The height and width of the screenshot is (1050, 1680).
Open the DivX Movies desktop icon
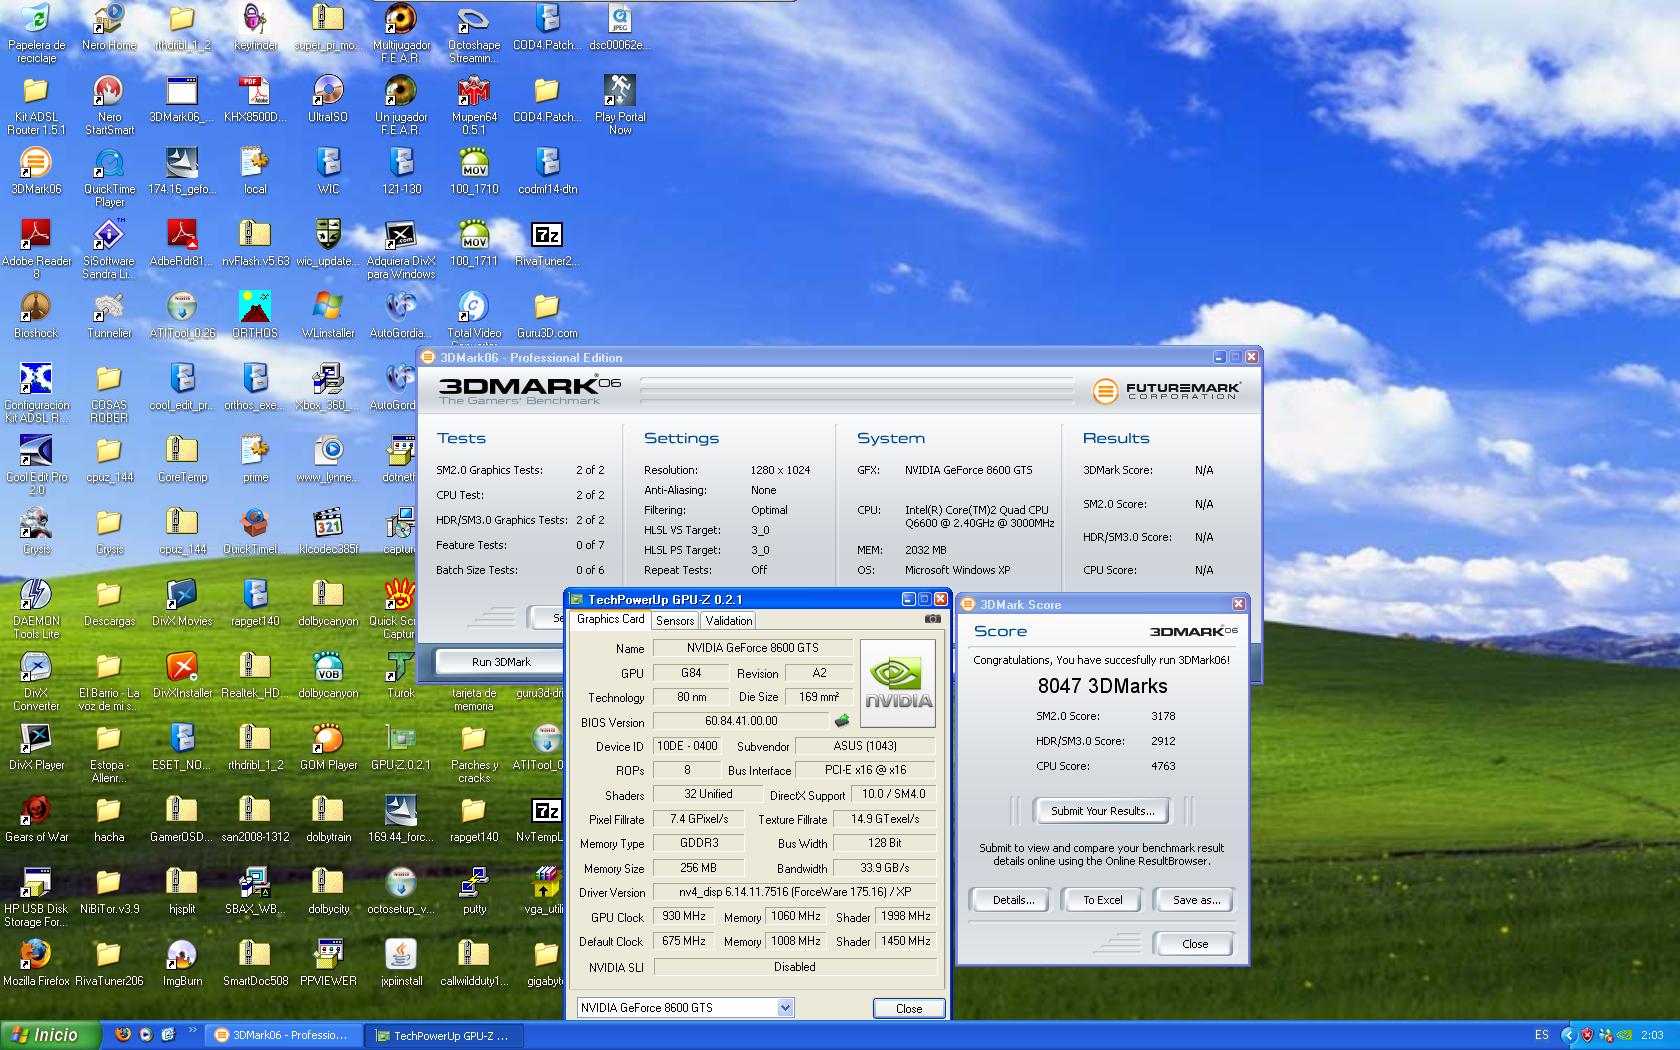(182, 602)
